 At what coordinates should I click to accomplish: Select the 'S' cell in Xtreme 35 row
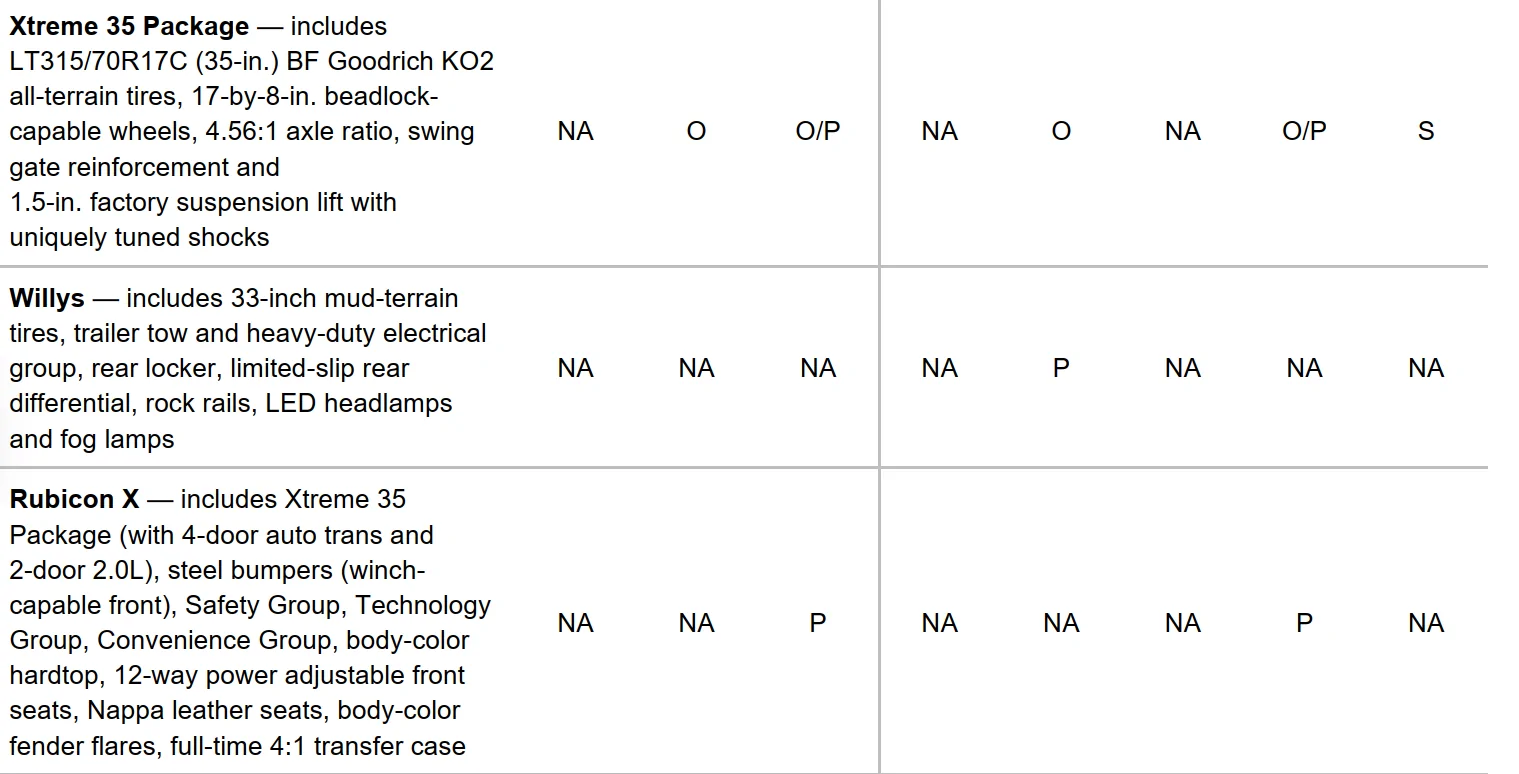[1426, 131]
